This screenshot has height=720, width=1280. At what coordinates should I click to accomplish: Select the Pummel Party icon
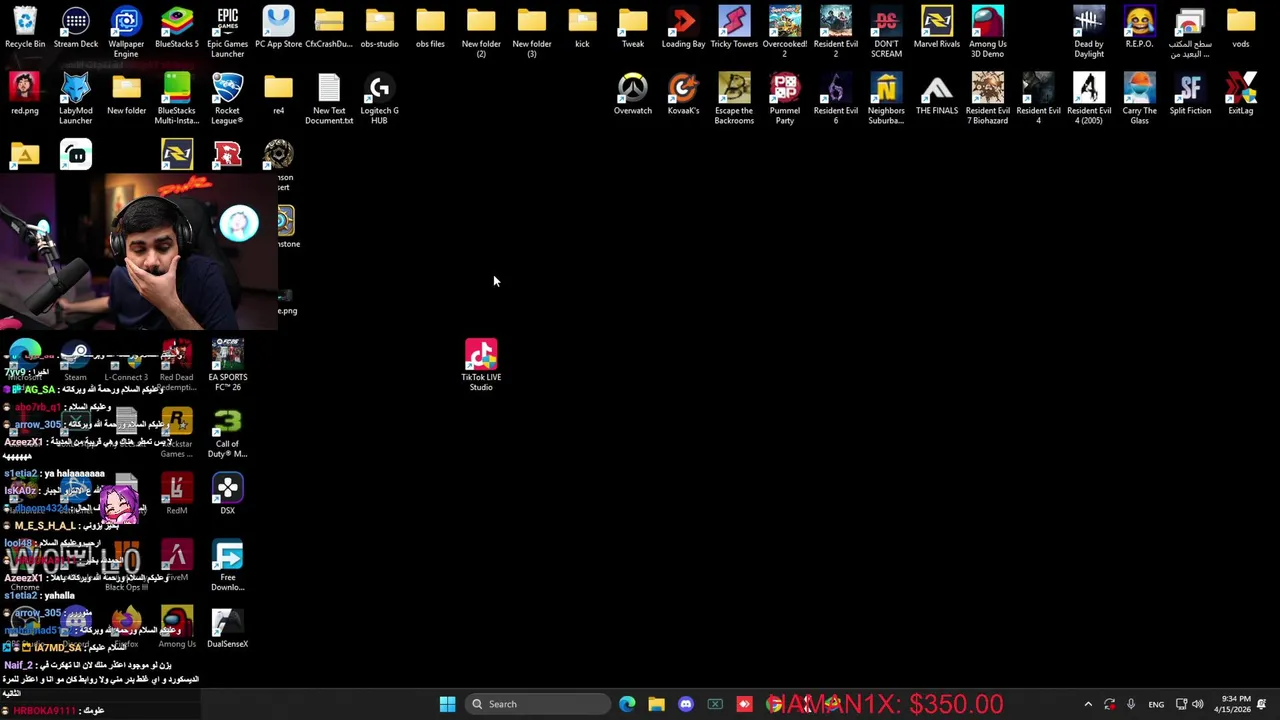tap(785, 98)
